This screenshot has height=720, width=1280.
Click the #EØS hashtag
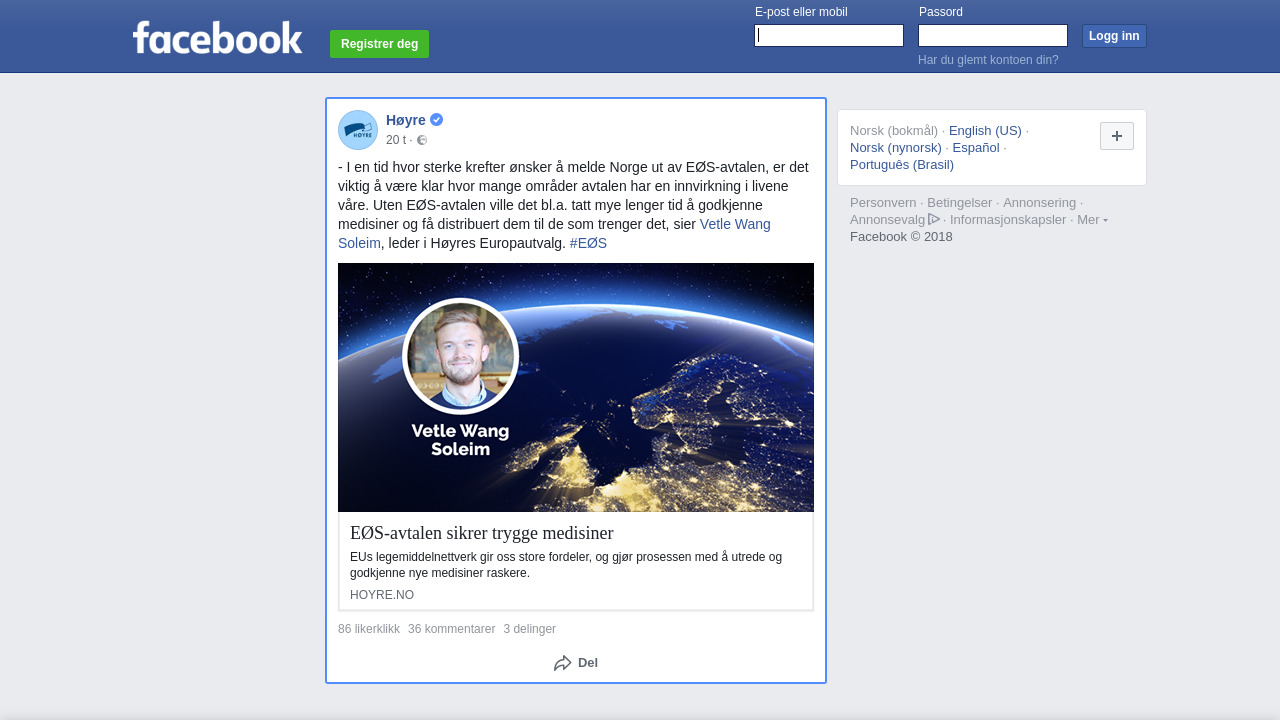pos(588,243)
